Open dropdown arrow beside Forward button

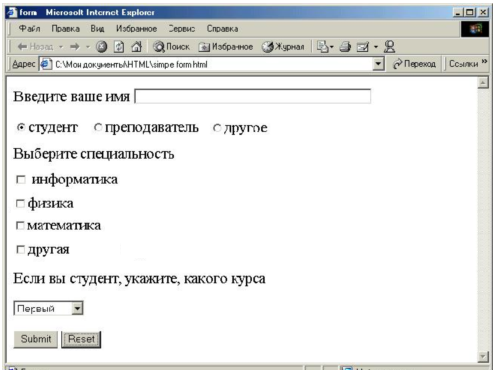pyautogui.click(x=88, y=47)
